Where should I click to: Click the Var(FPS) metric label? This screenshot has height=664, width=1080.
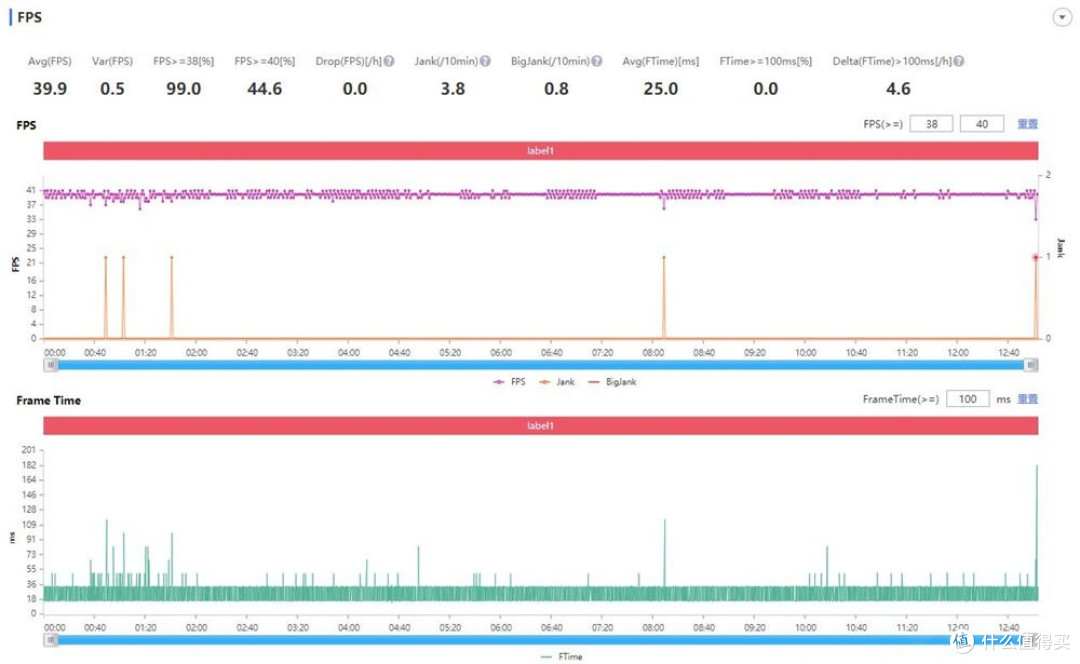pos(112,61)
